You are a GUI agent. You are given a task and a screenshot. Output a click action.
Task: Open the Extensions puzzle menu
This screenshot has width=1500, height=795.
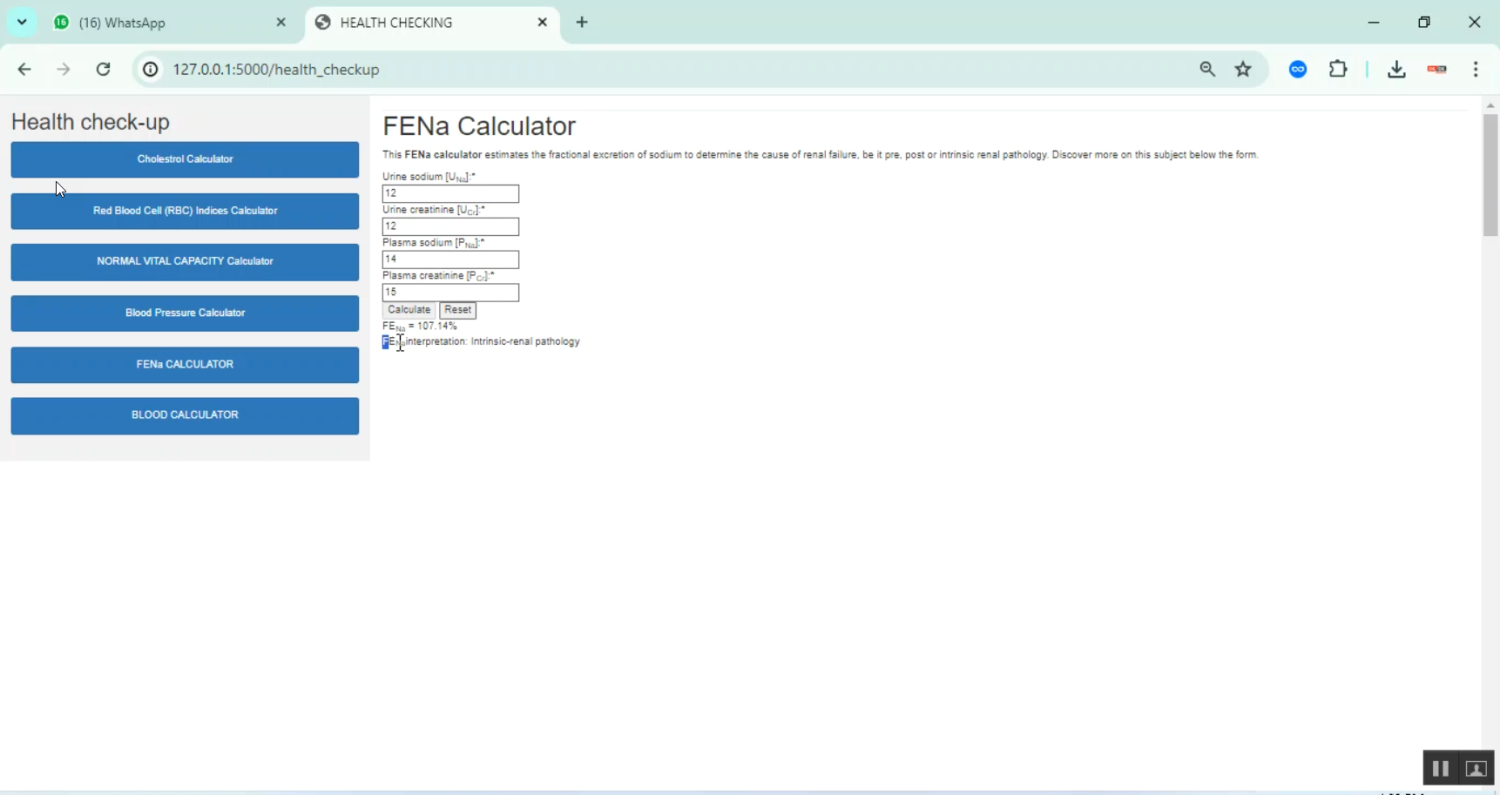[x=1338, y=69]
